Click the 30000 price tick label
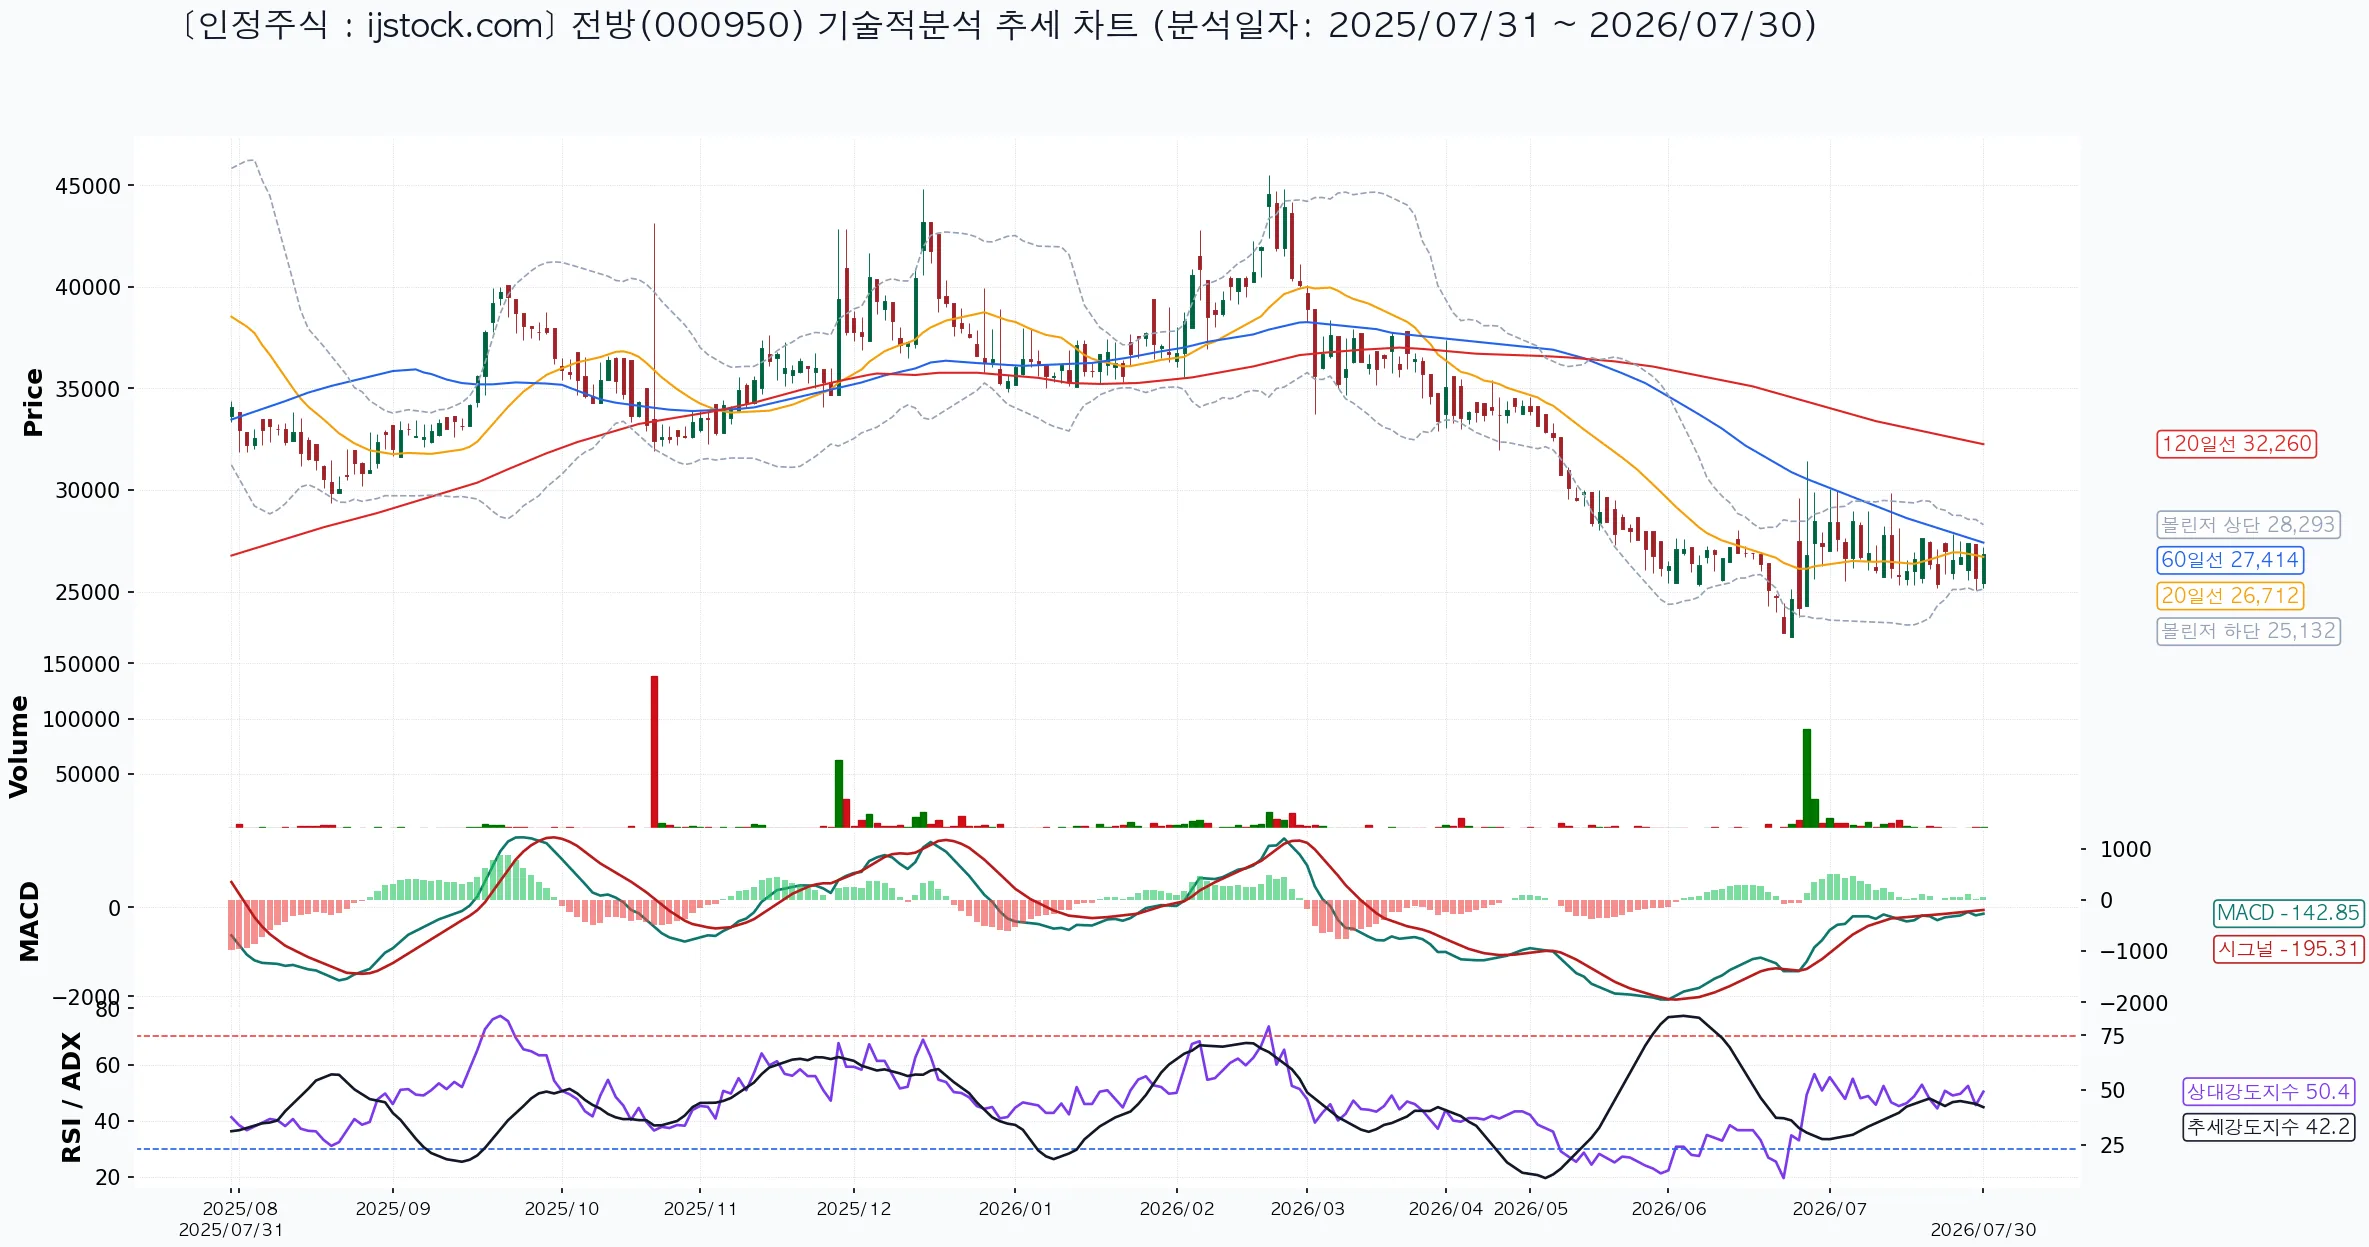The image size is (2369, 1247). pyautogui.click(x=87, y=491)
